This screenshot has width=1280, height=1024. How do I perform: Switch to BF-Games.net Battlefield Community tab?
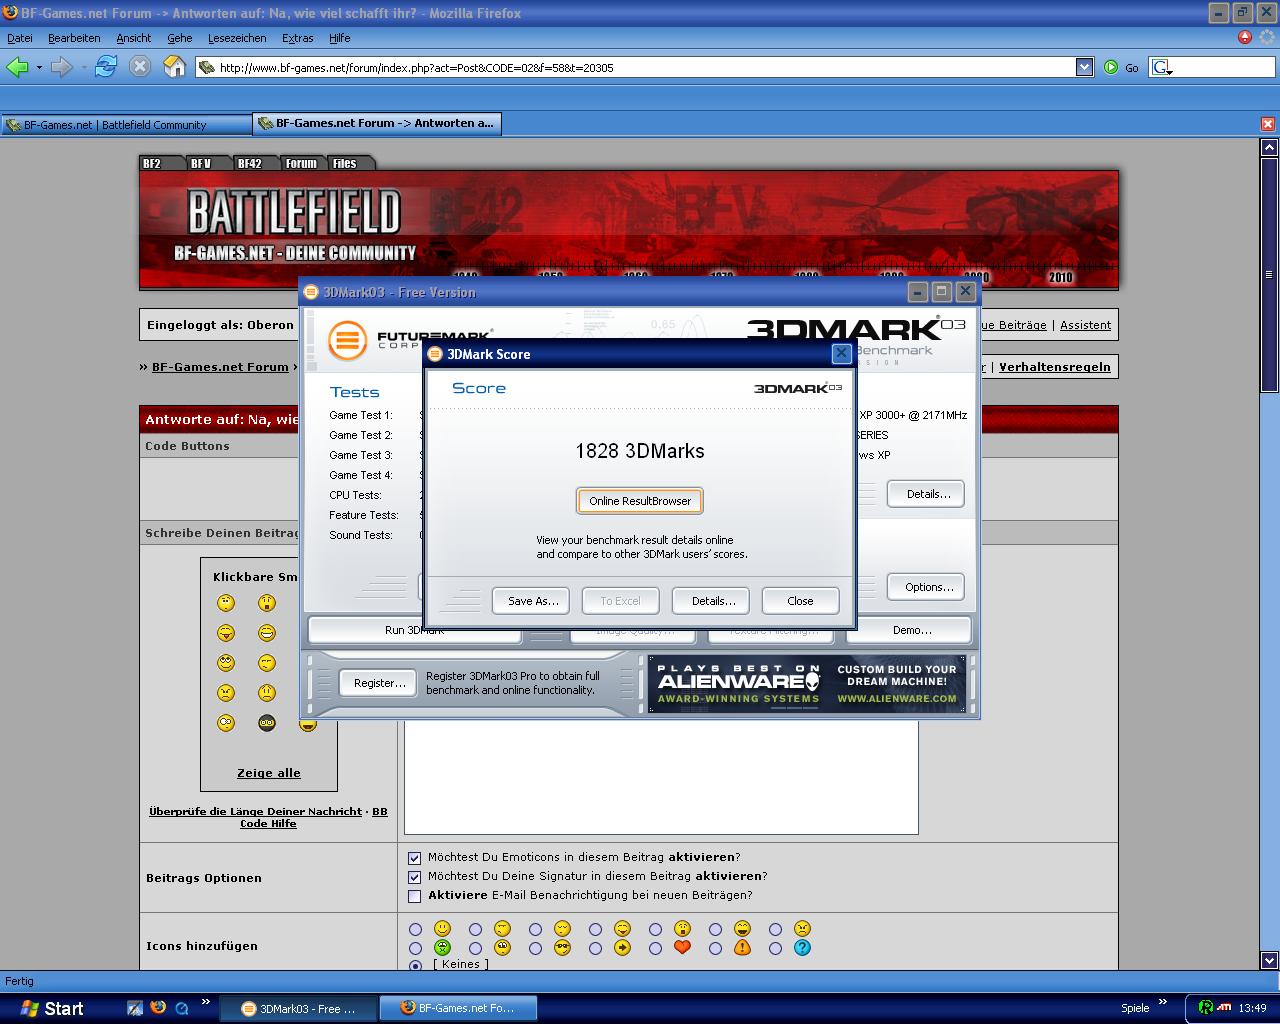(126, 124)
